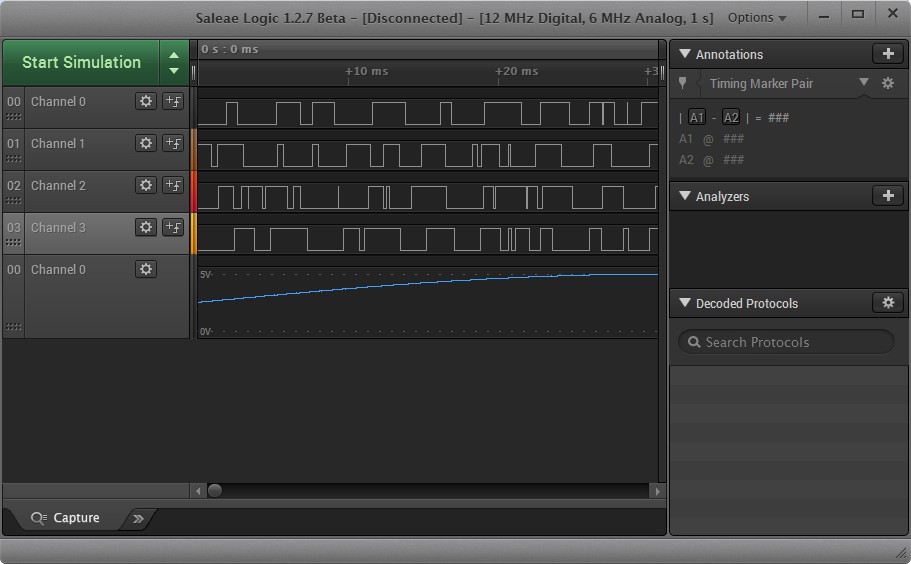Toggle Channel 1 trigger edge button
911x564 pixels.
(173, 143)
